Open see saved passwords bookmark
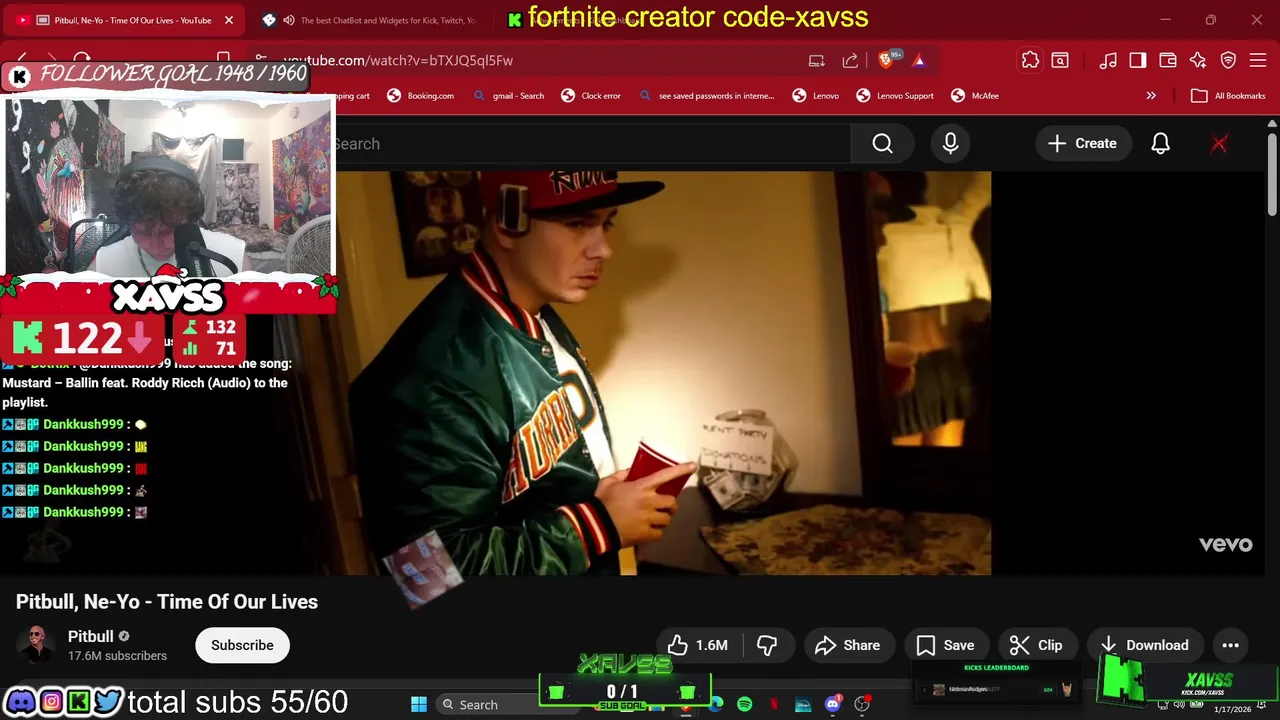The height and width of the screenshot is (720, 1280). click(706, 96)
